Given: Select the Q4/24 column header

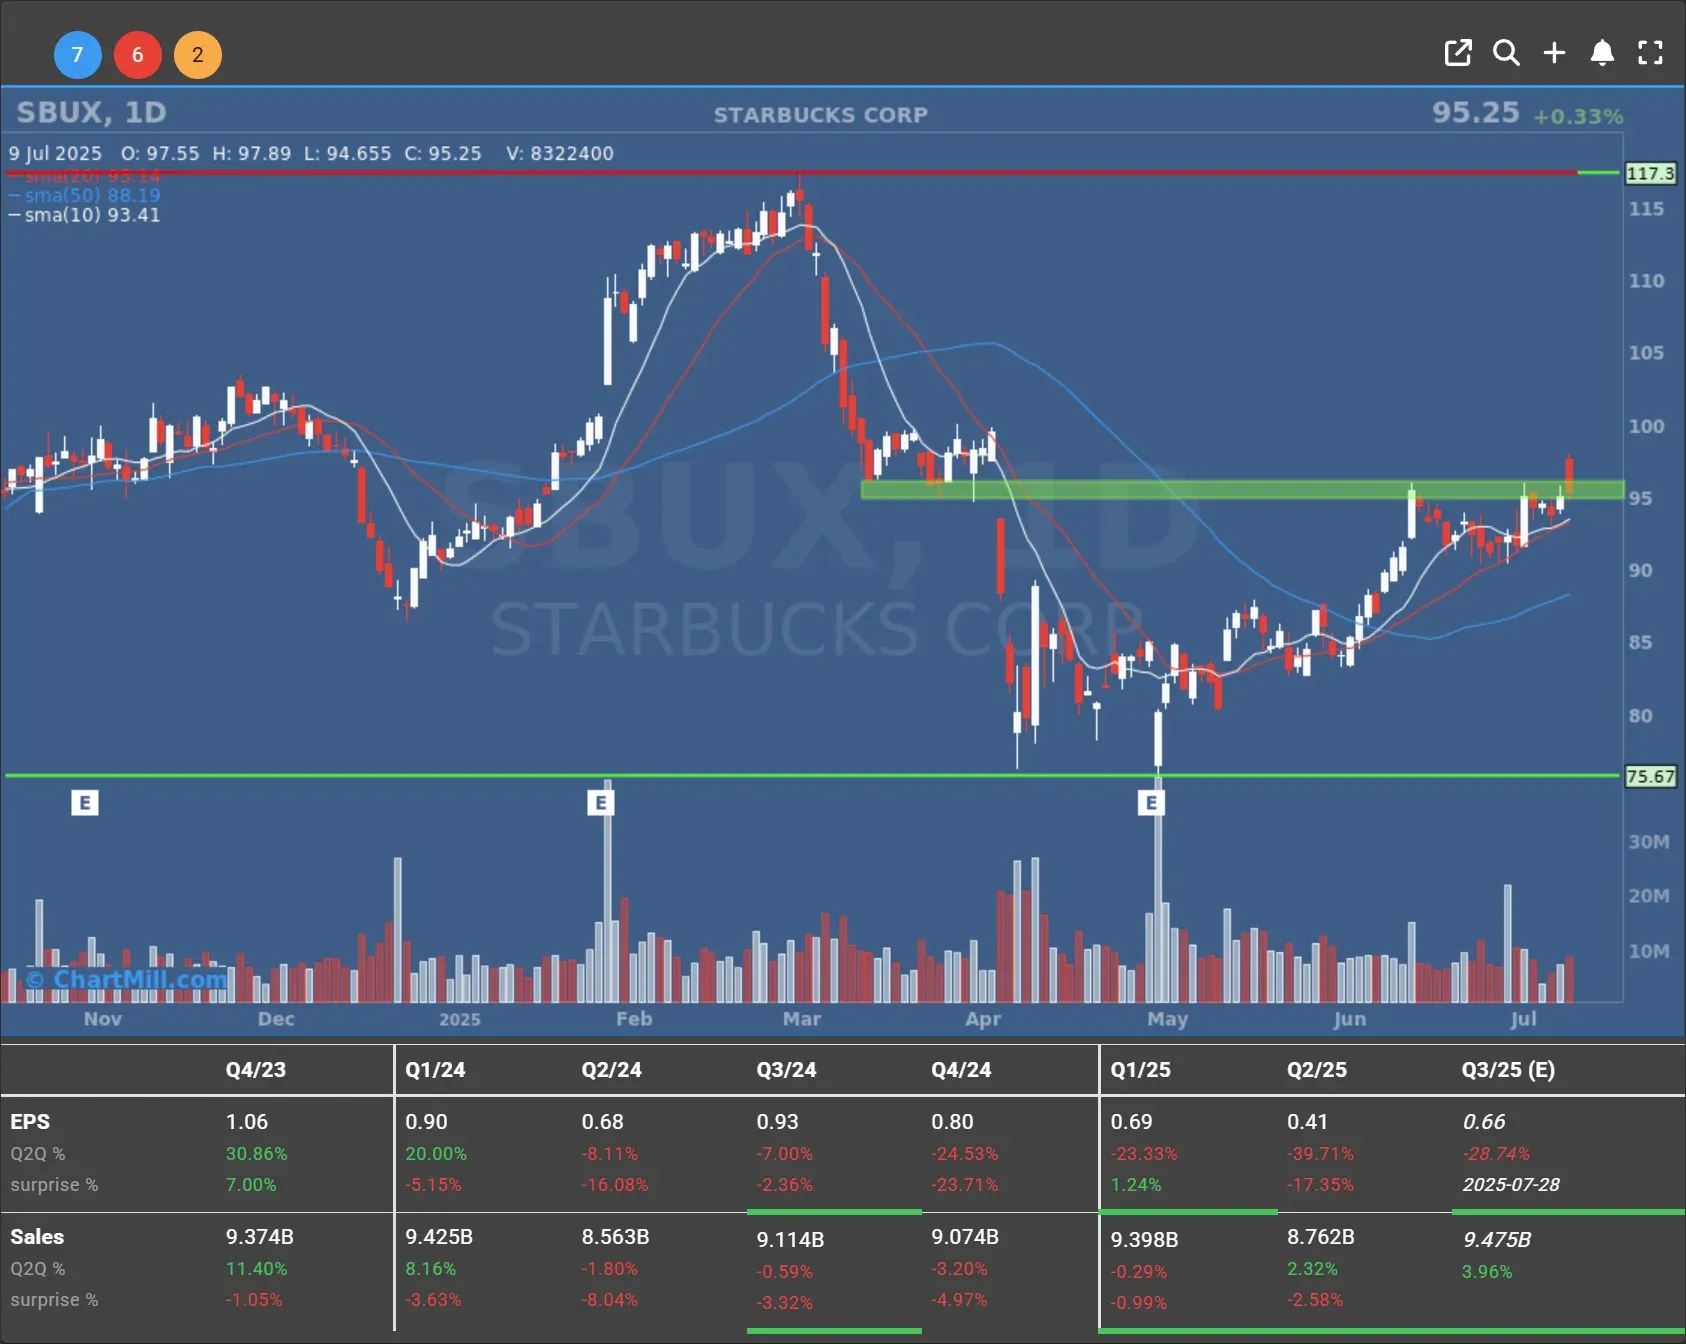Looking at the screenshot, I should (x=961, y=1069).
